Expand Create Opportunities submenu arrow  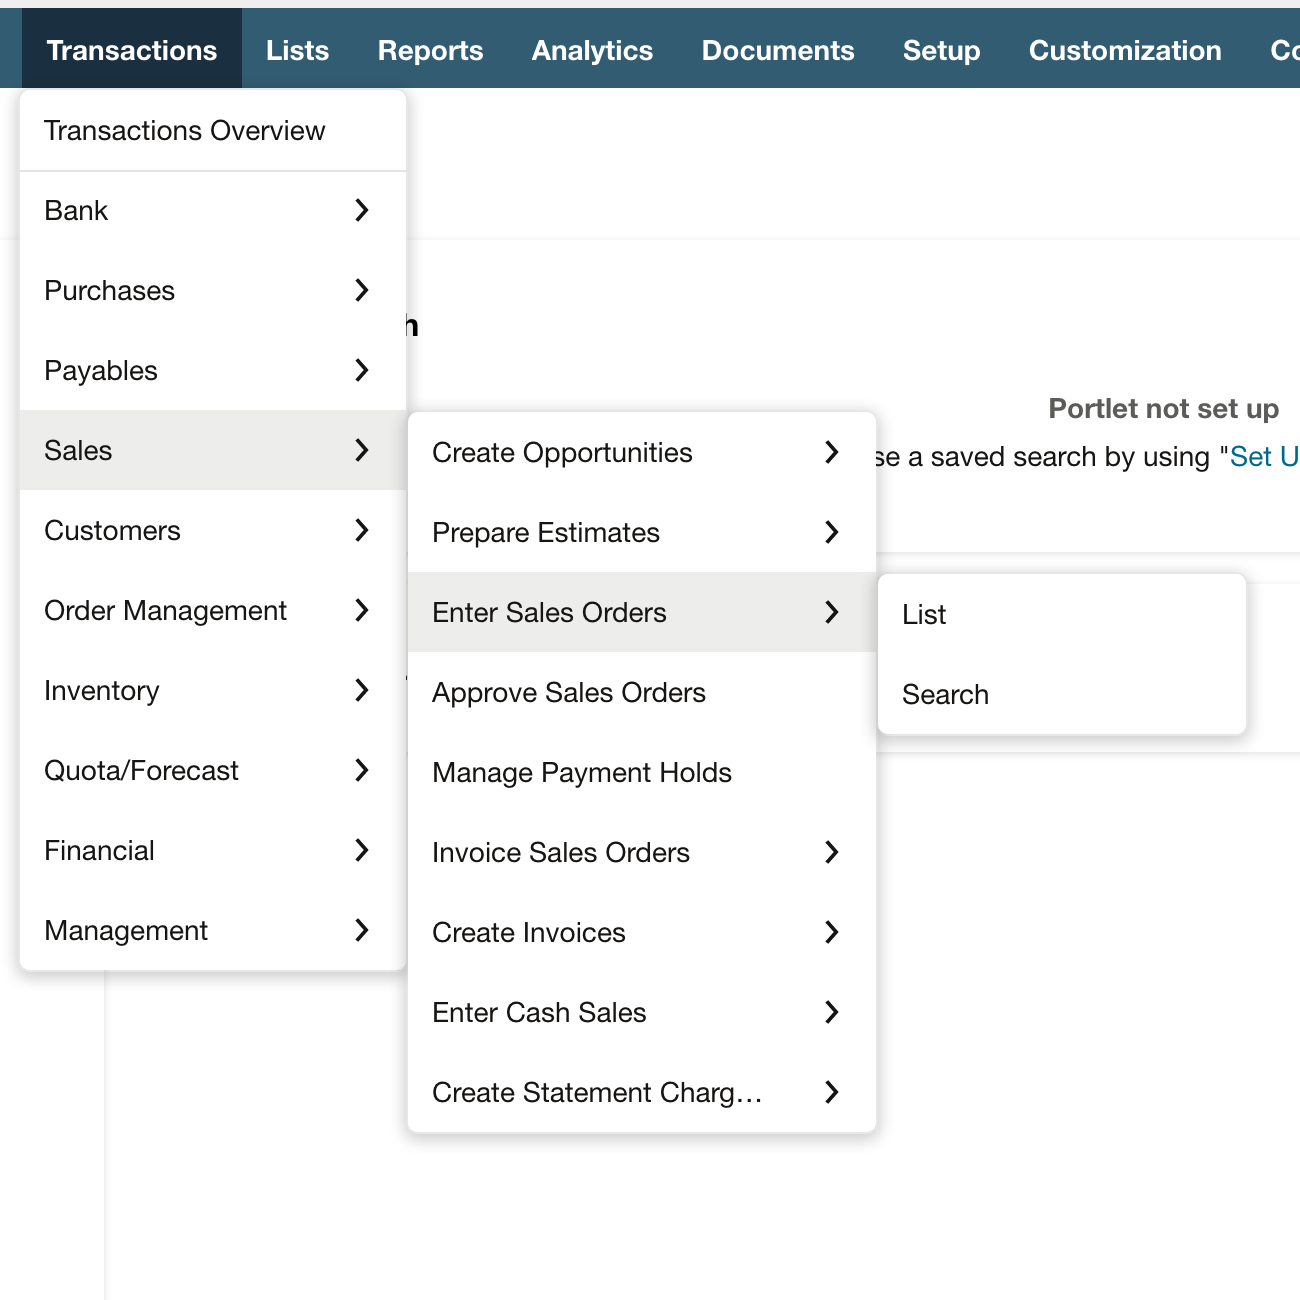832,452
